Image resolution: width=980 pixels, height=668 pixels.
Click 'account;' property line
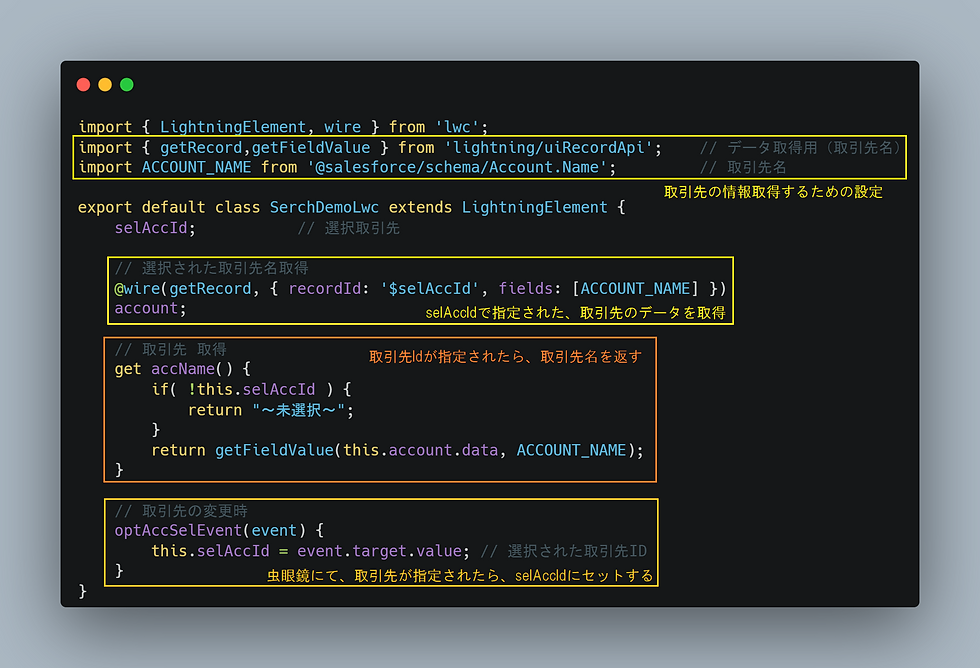[151, 309]
